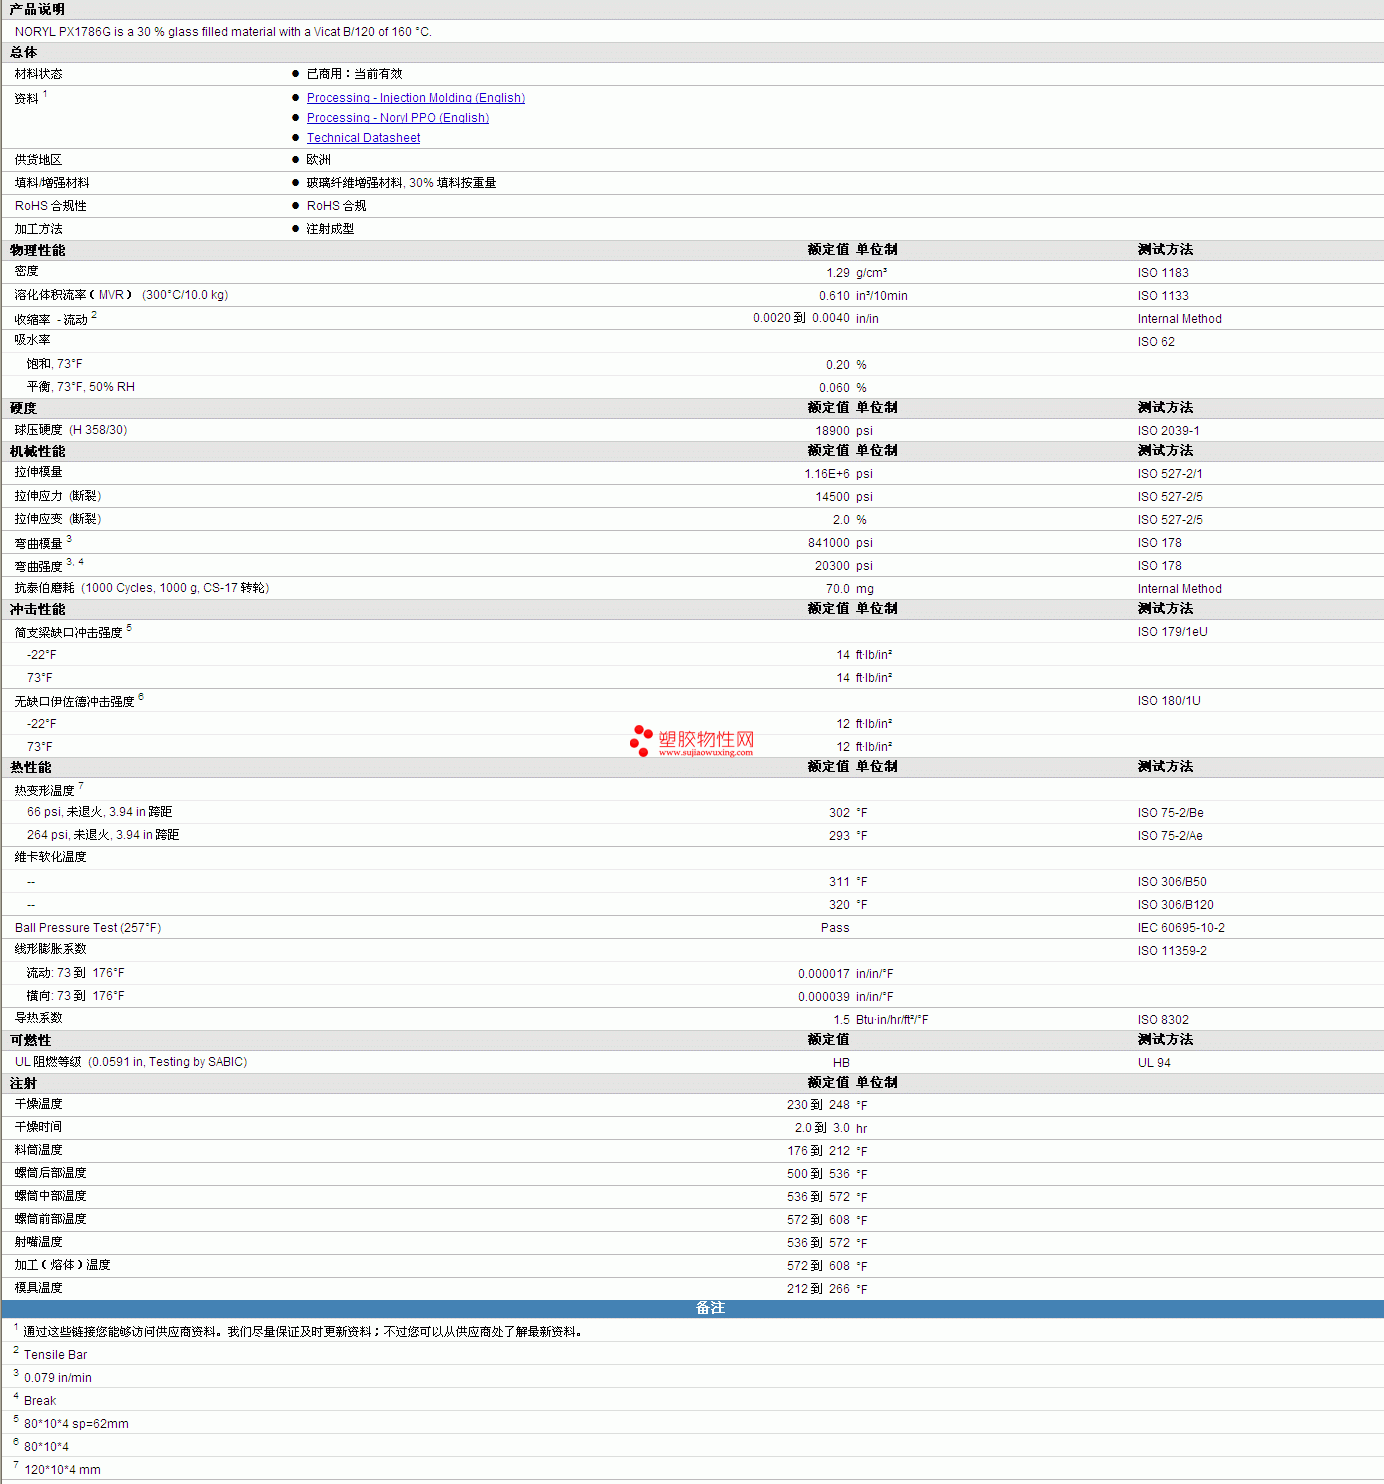The width and height of the screenshot is (1384, 1484).
Task: Select the IEC 60695-10-2 test method
Action: coord(1181,928)
